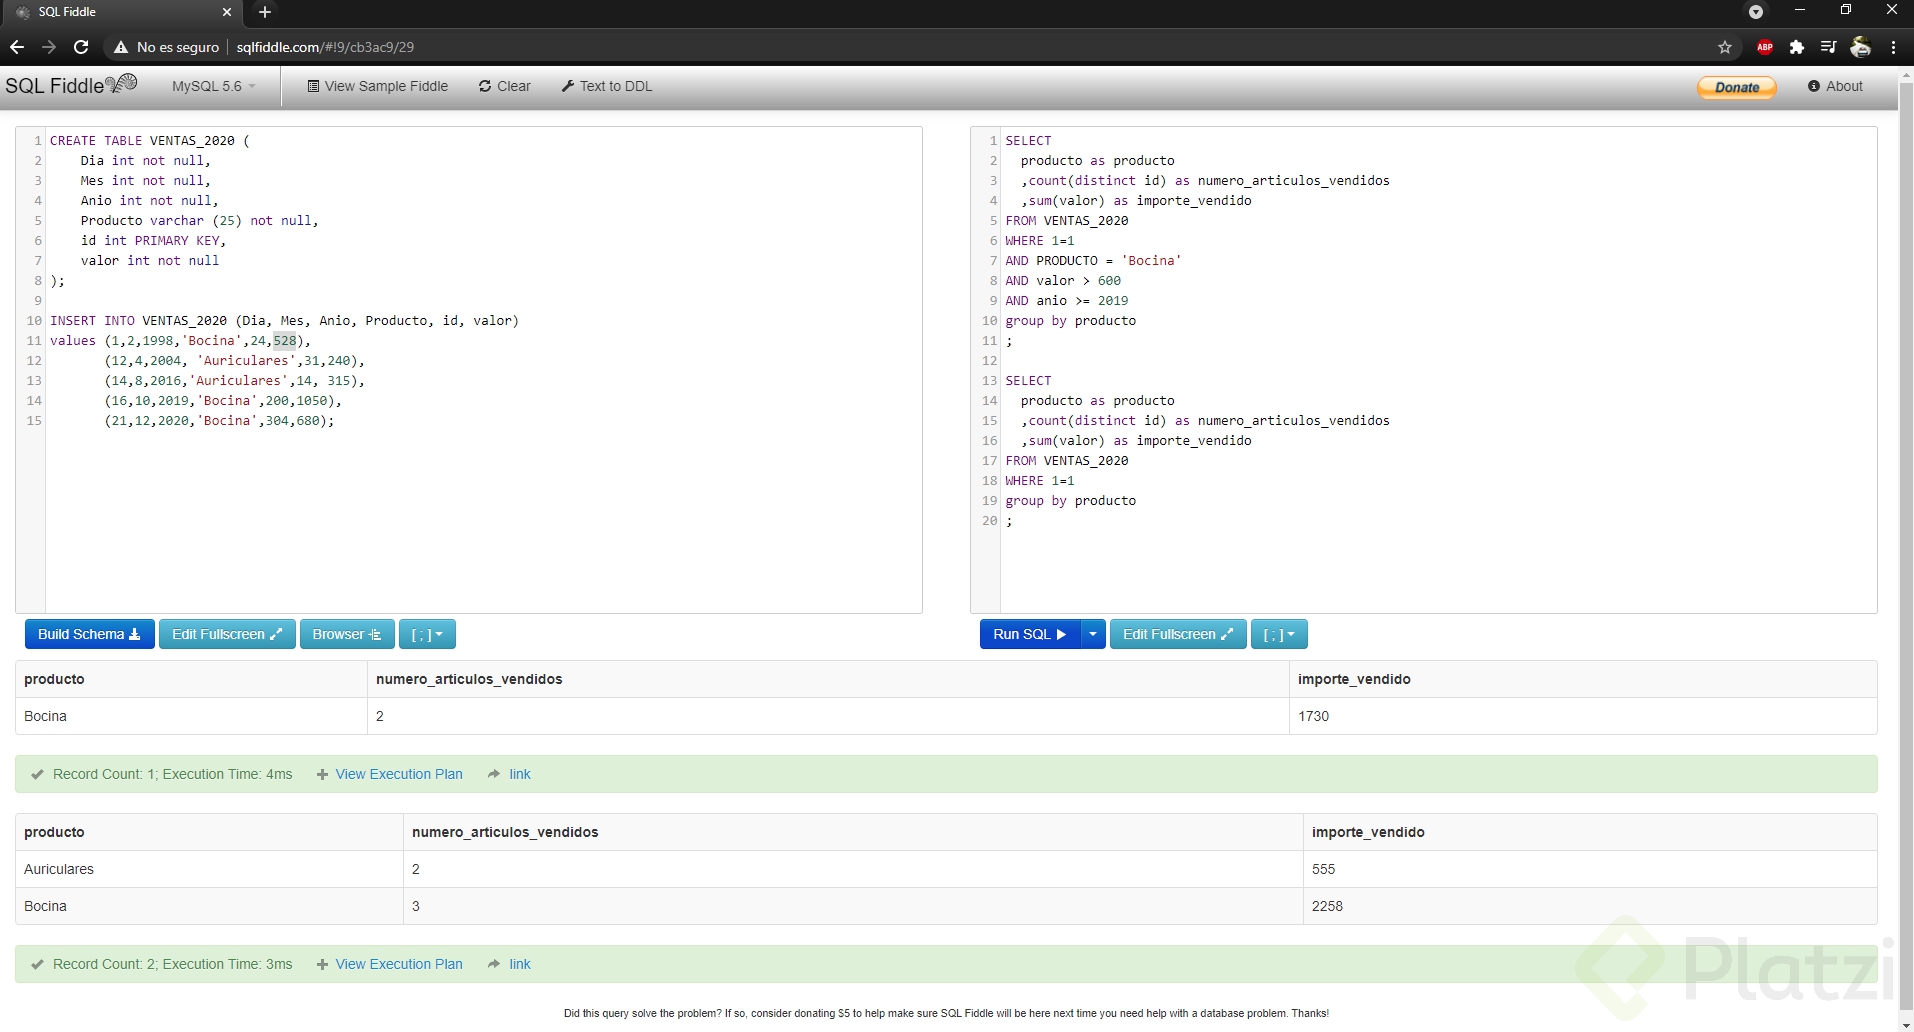Open the query terminator dropdown under the schema panel
The image size is (1914, 1032).
(427, 634)
